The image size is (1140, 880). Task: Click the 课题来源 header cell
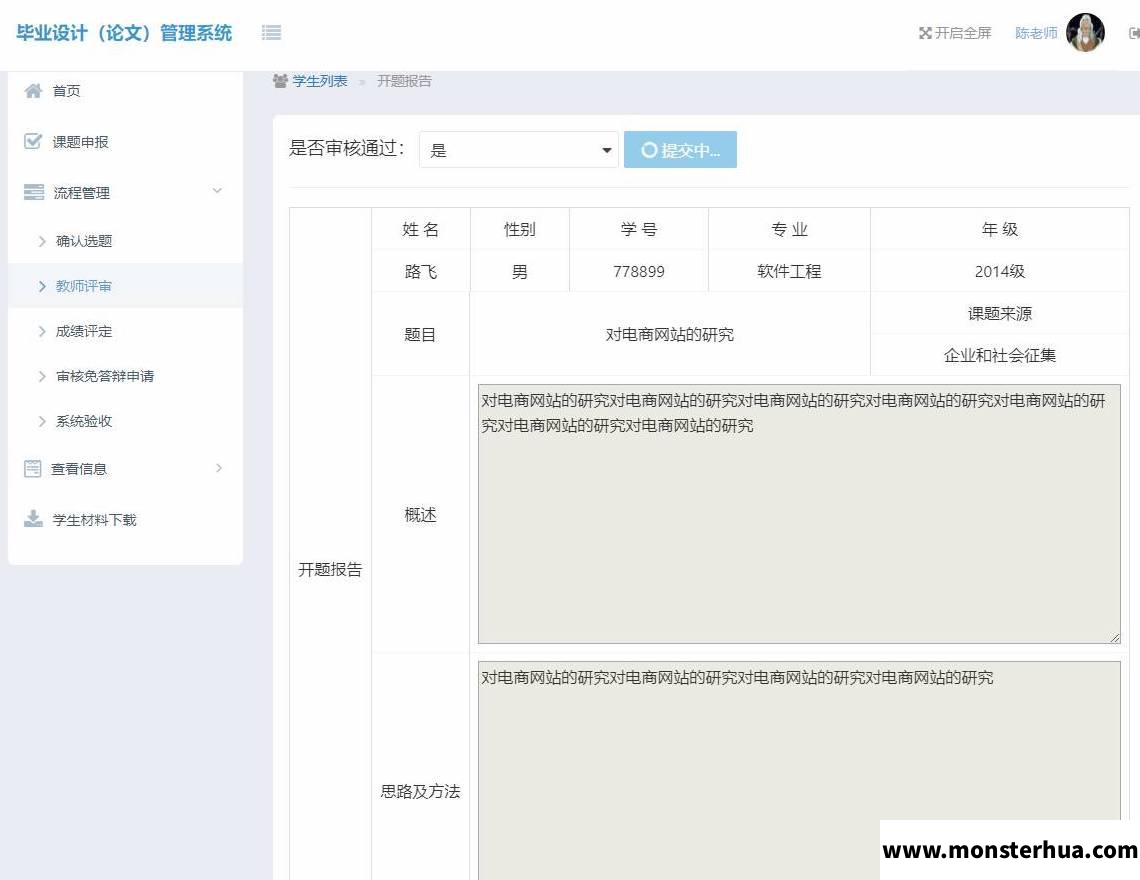pyautogui.click(x=1000, y=313)
